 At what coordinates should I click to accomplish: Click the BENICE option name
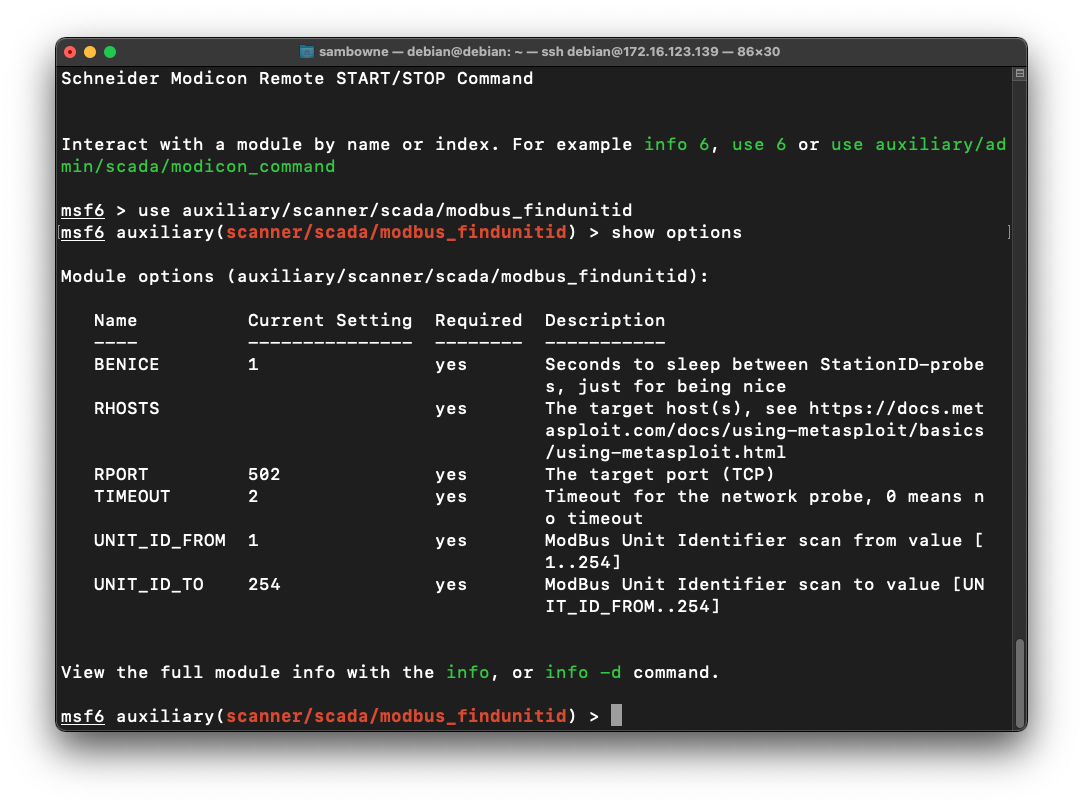[x=126, y=364]
